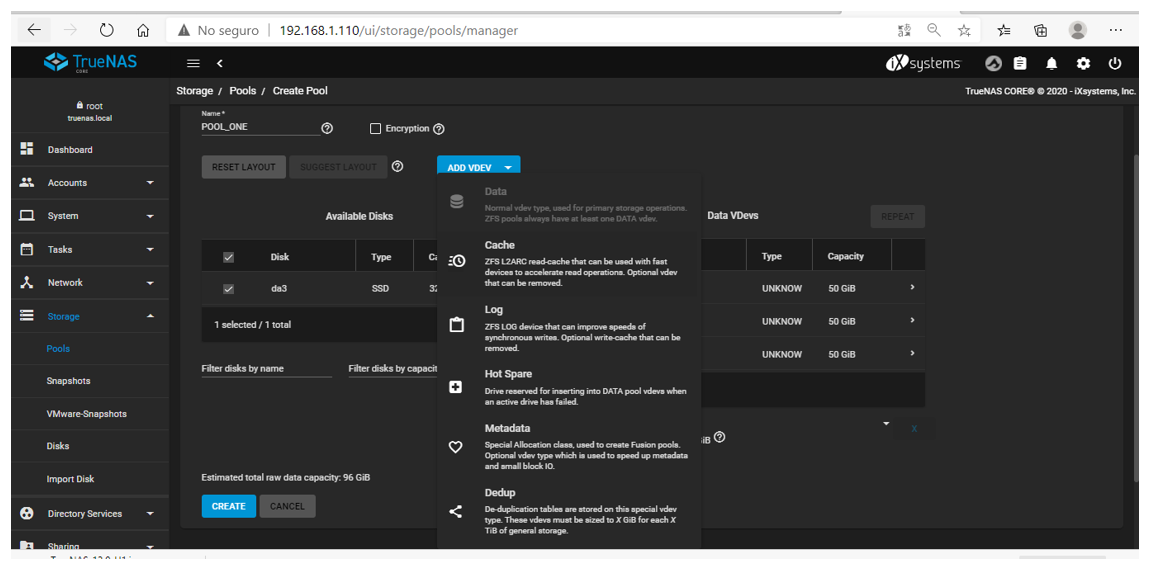Image resolution: width=1159 pixels, height=567 pixels.
Task: Click the Filter disks by capacity field
Action: [393, 369]
